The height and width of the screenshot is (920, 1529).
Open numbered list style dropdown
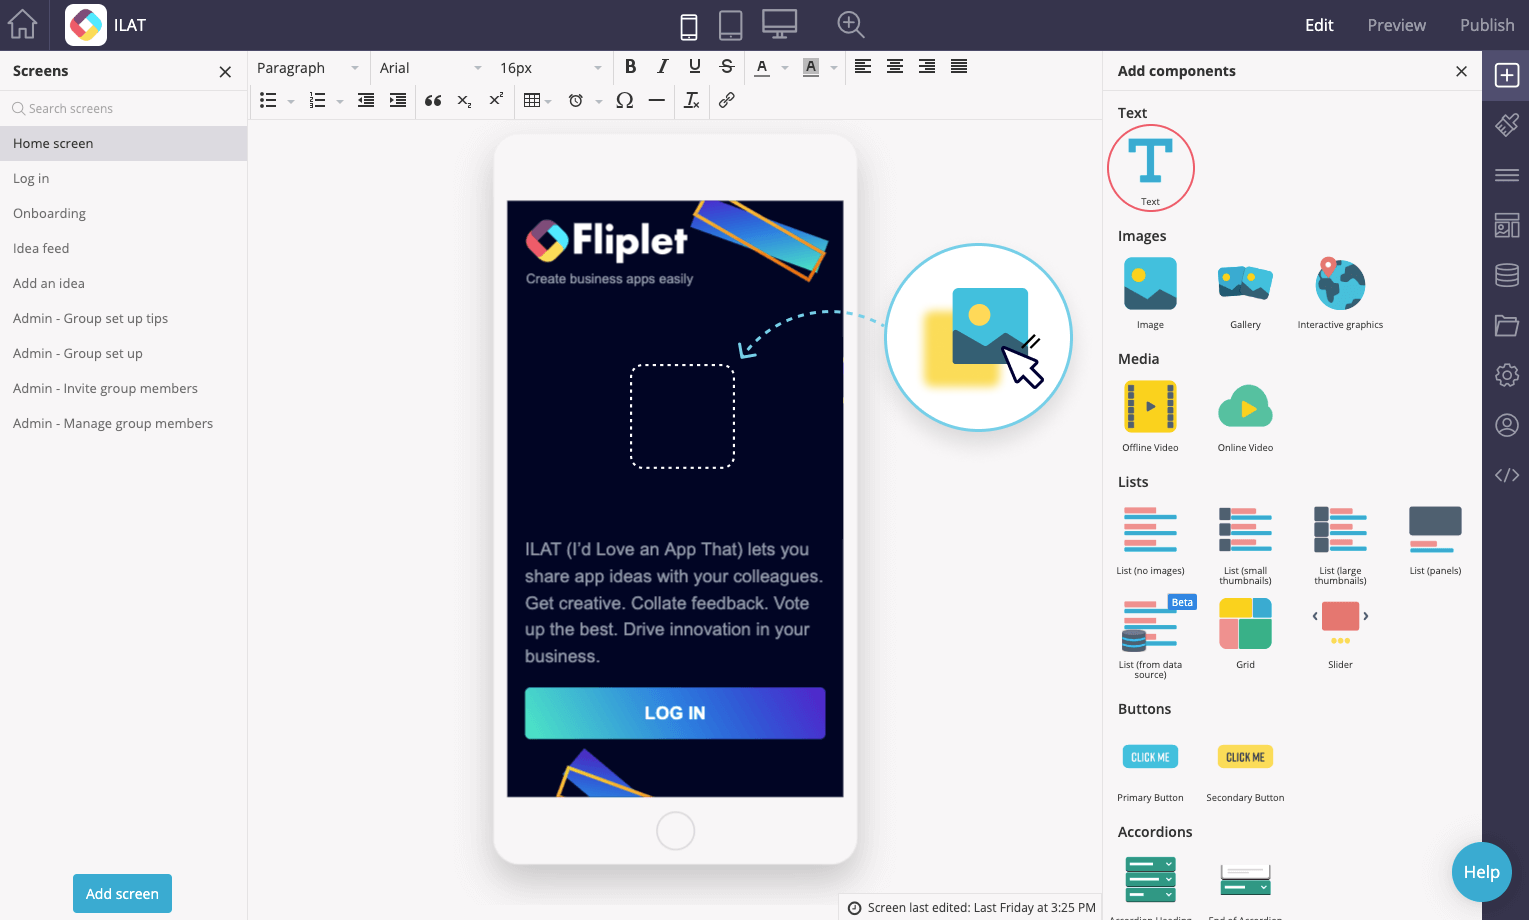click(x=339, y=101)
